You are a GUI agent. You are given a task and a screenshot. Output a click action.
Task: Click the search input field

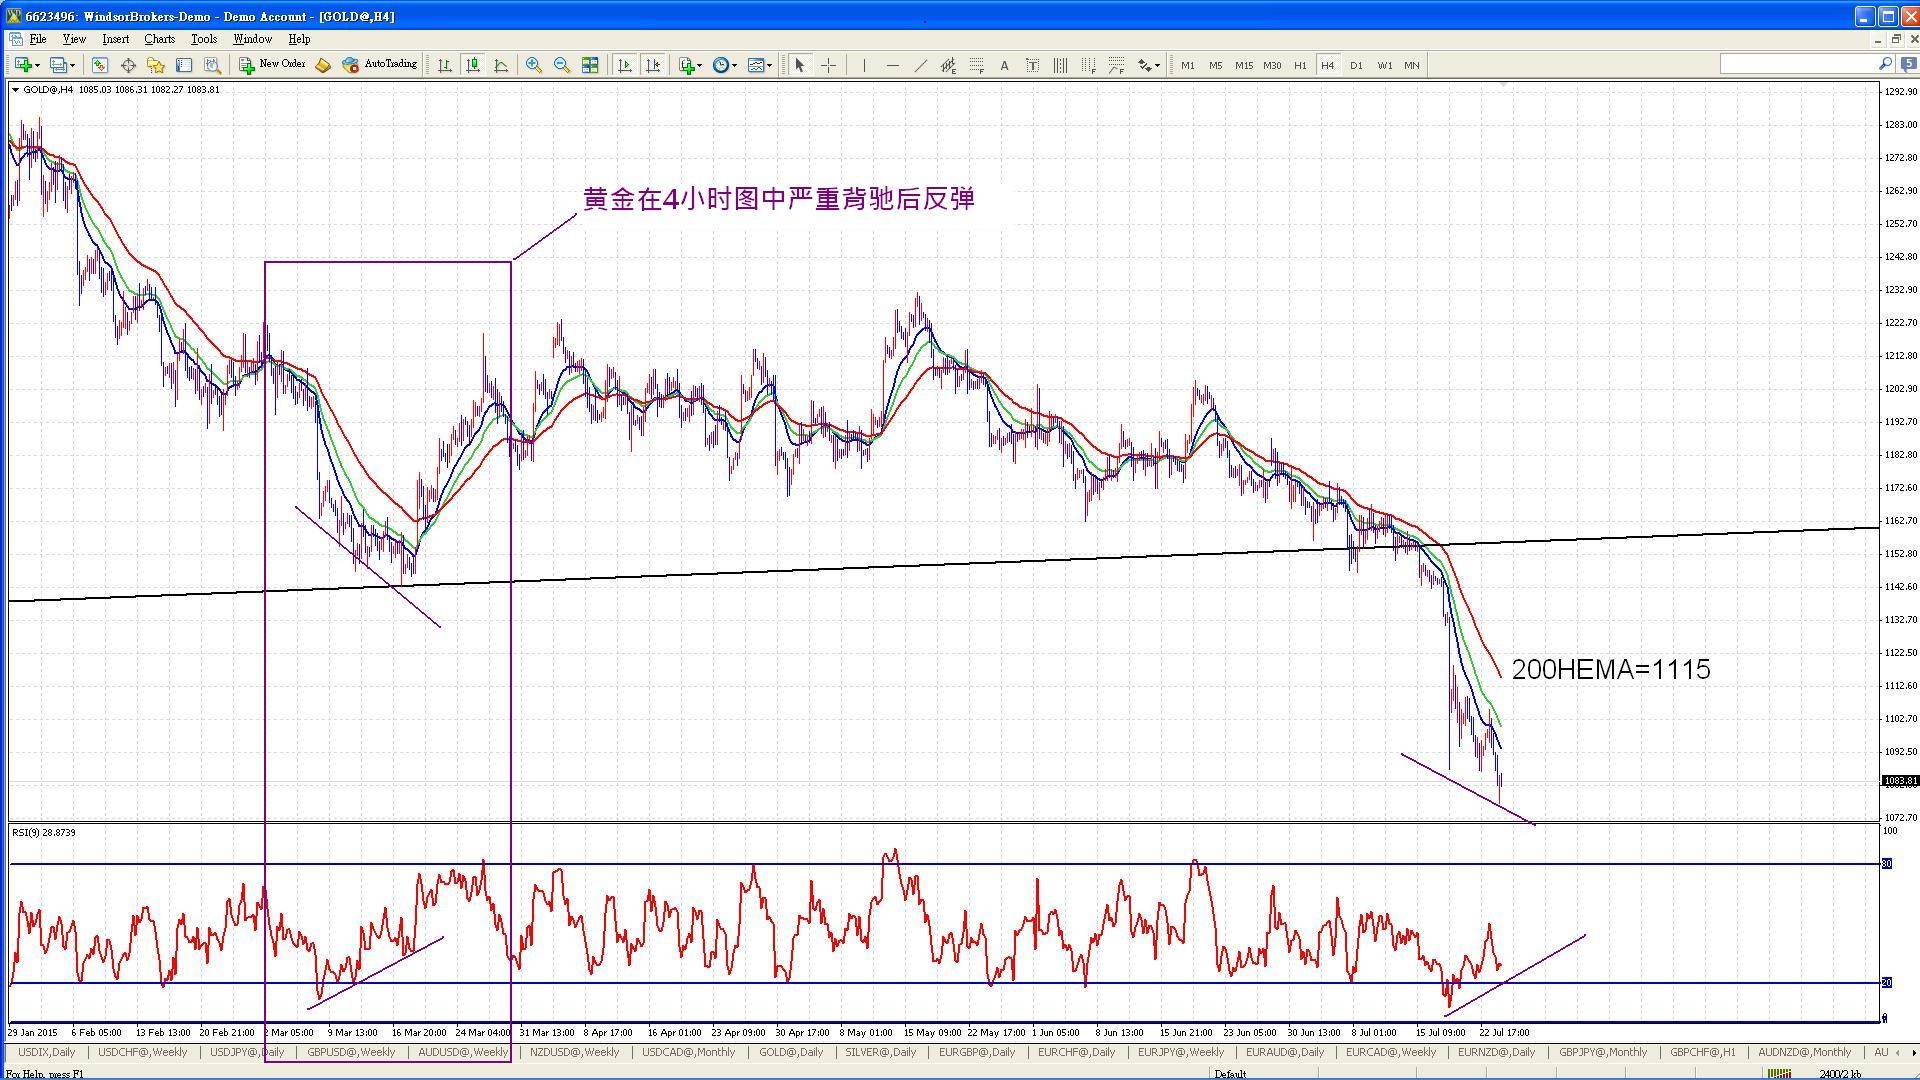click(1798, 64)
